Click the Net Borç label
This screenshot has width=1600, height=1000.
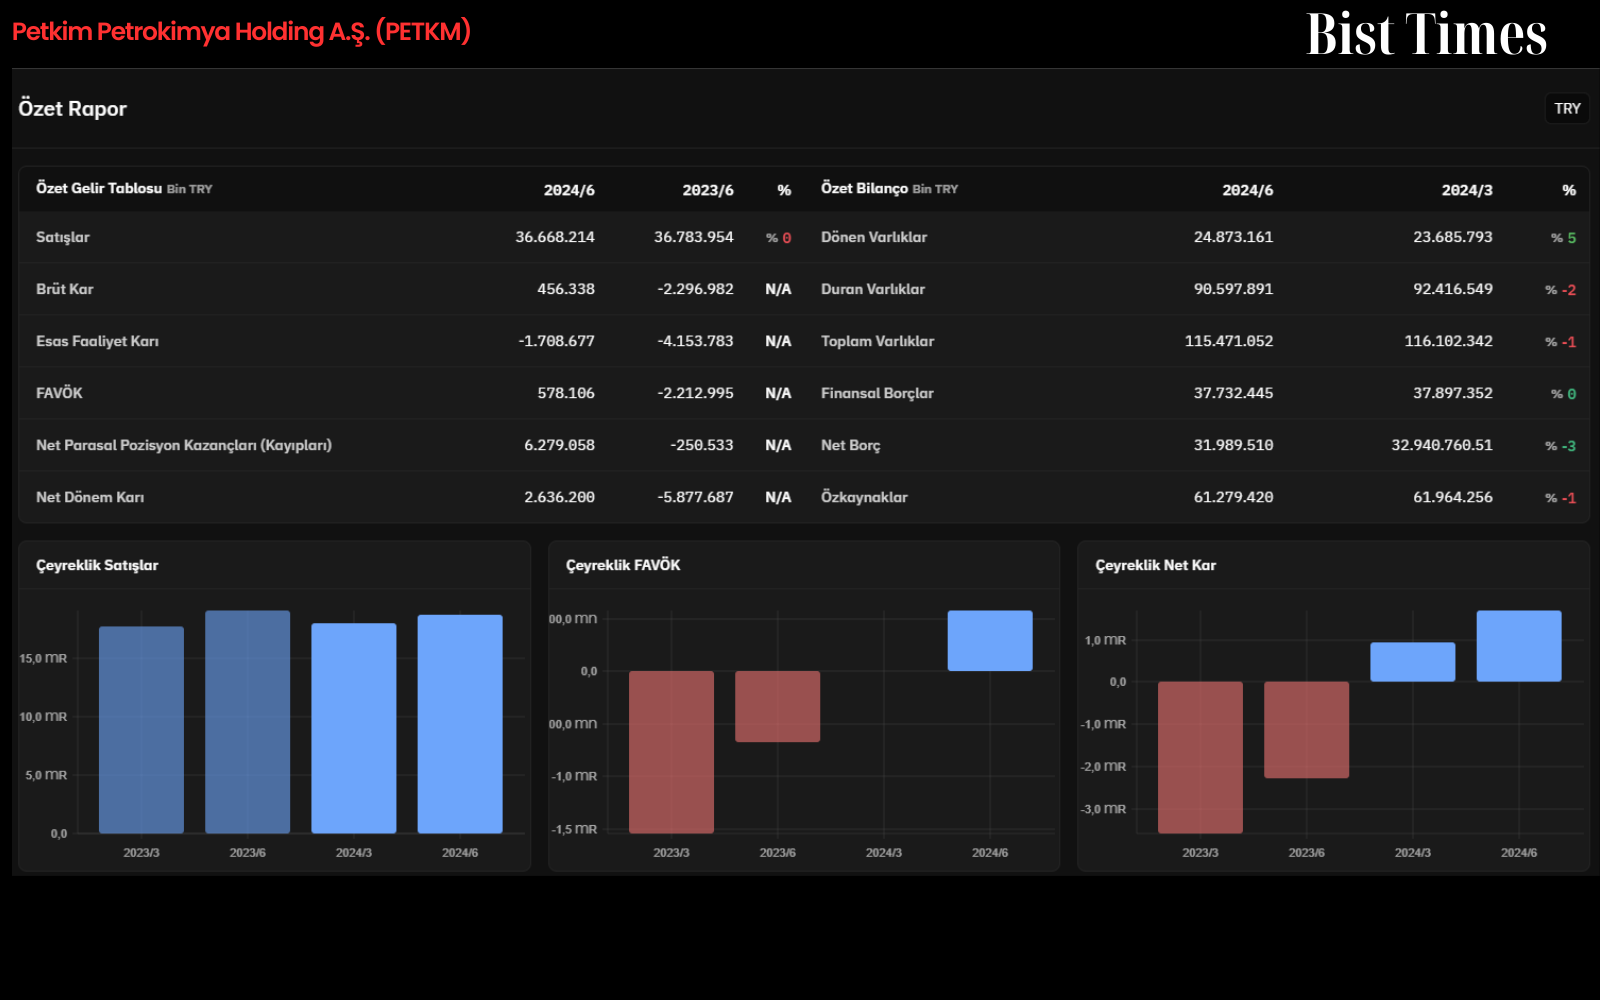tap(851, 445)
